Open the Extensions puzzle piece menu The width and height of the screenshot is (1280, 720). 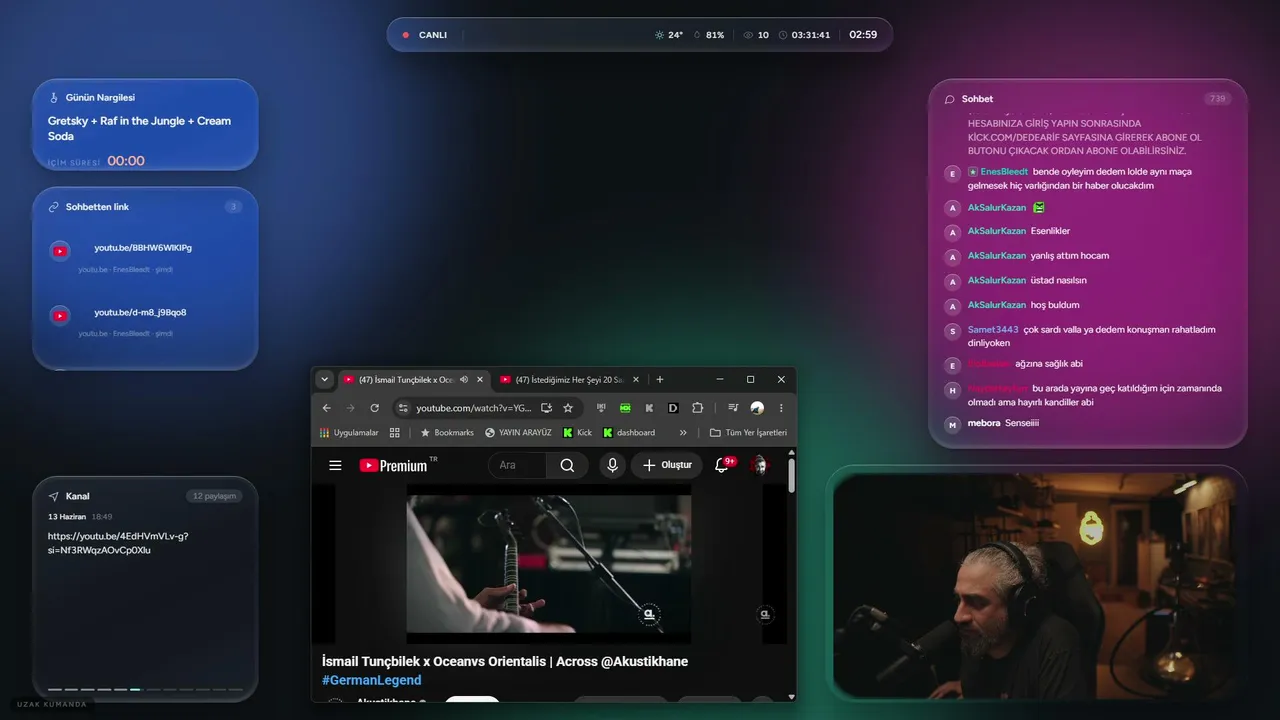click(698, 408)
